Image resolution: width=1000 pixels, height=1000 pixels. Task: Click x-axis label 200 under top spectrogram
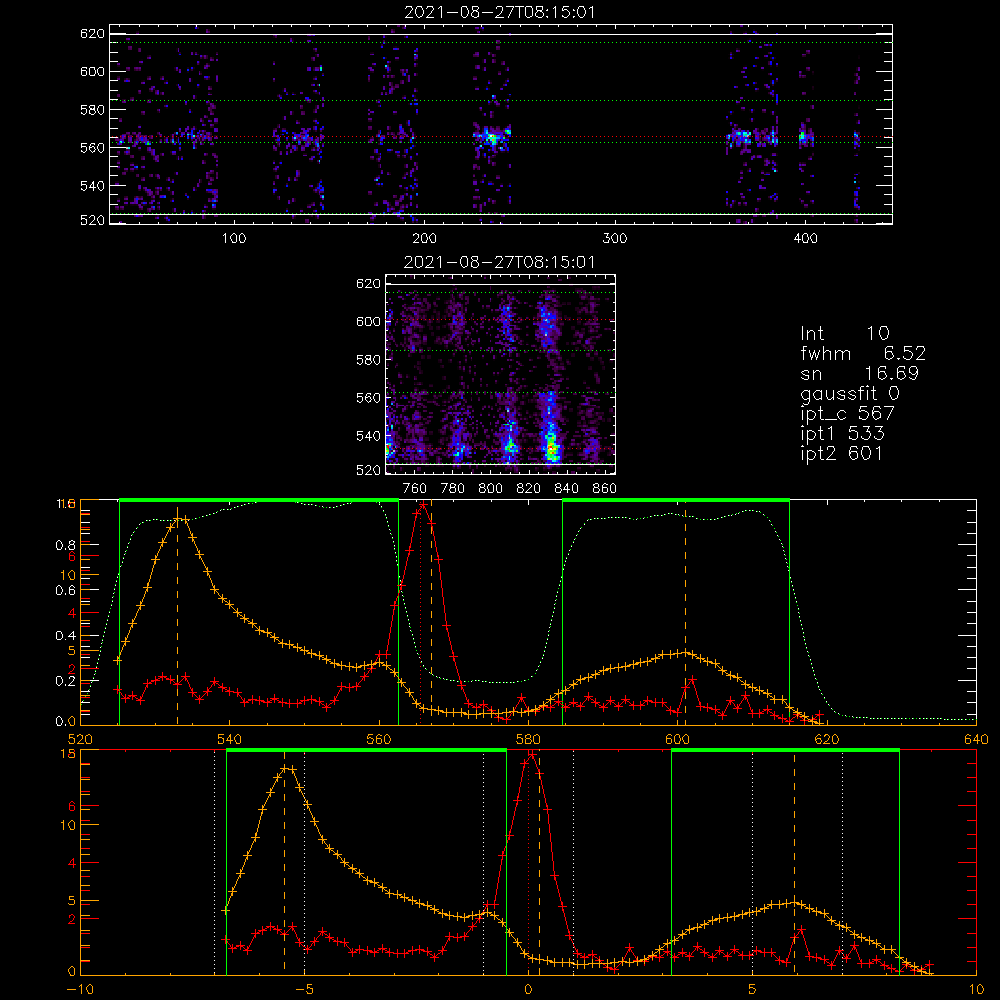pyautogui.click(x=425, y=239)
